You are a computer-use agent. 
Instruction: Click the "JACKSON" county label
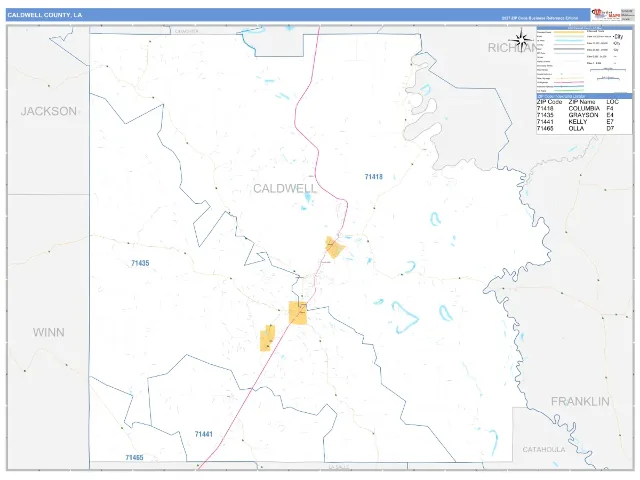[x=49, y=111]
